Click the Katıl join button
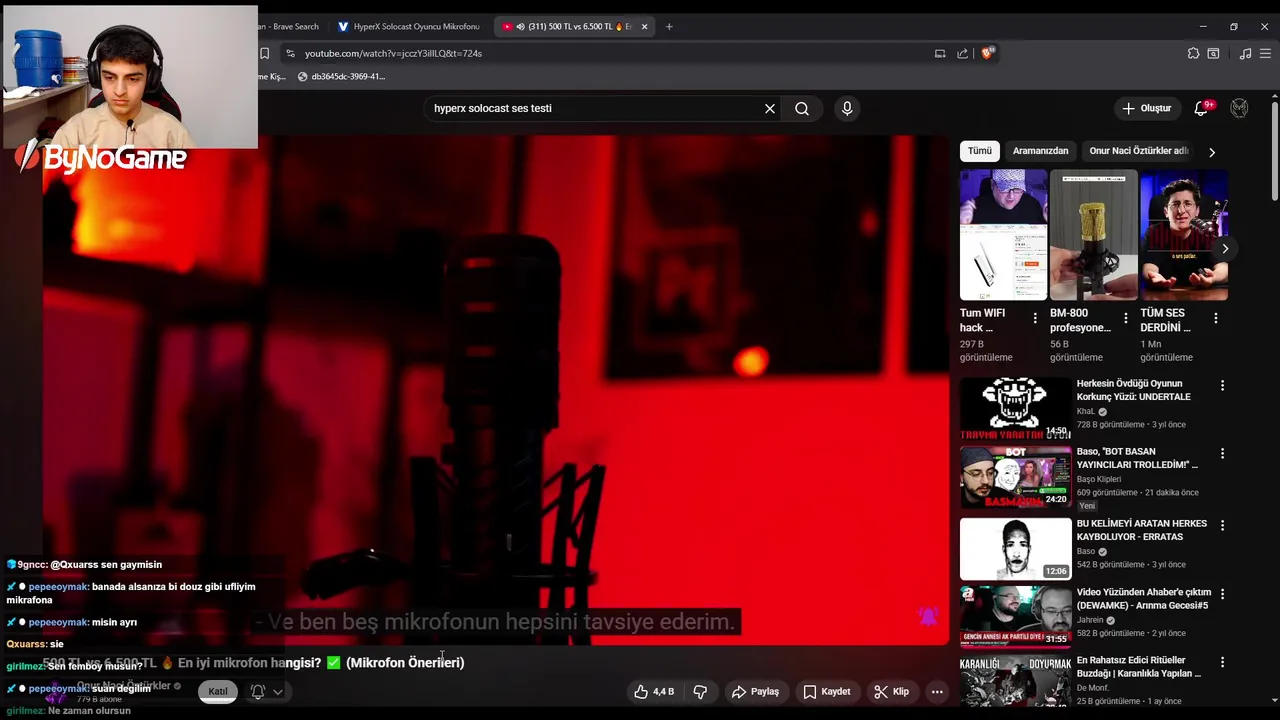This screenshot has width=1280, height=720. (217, 691)
